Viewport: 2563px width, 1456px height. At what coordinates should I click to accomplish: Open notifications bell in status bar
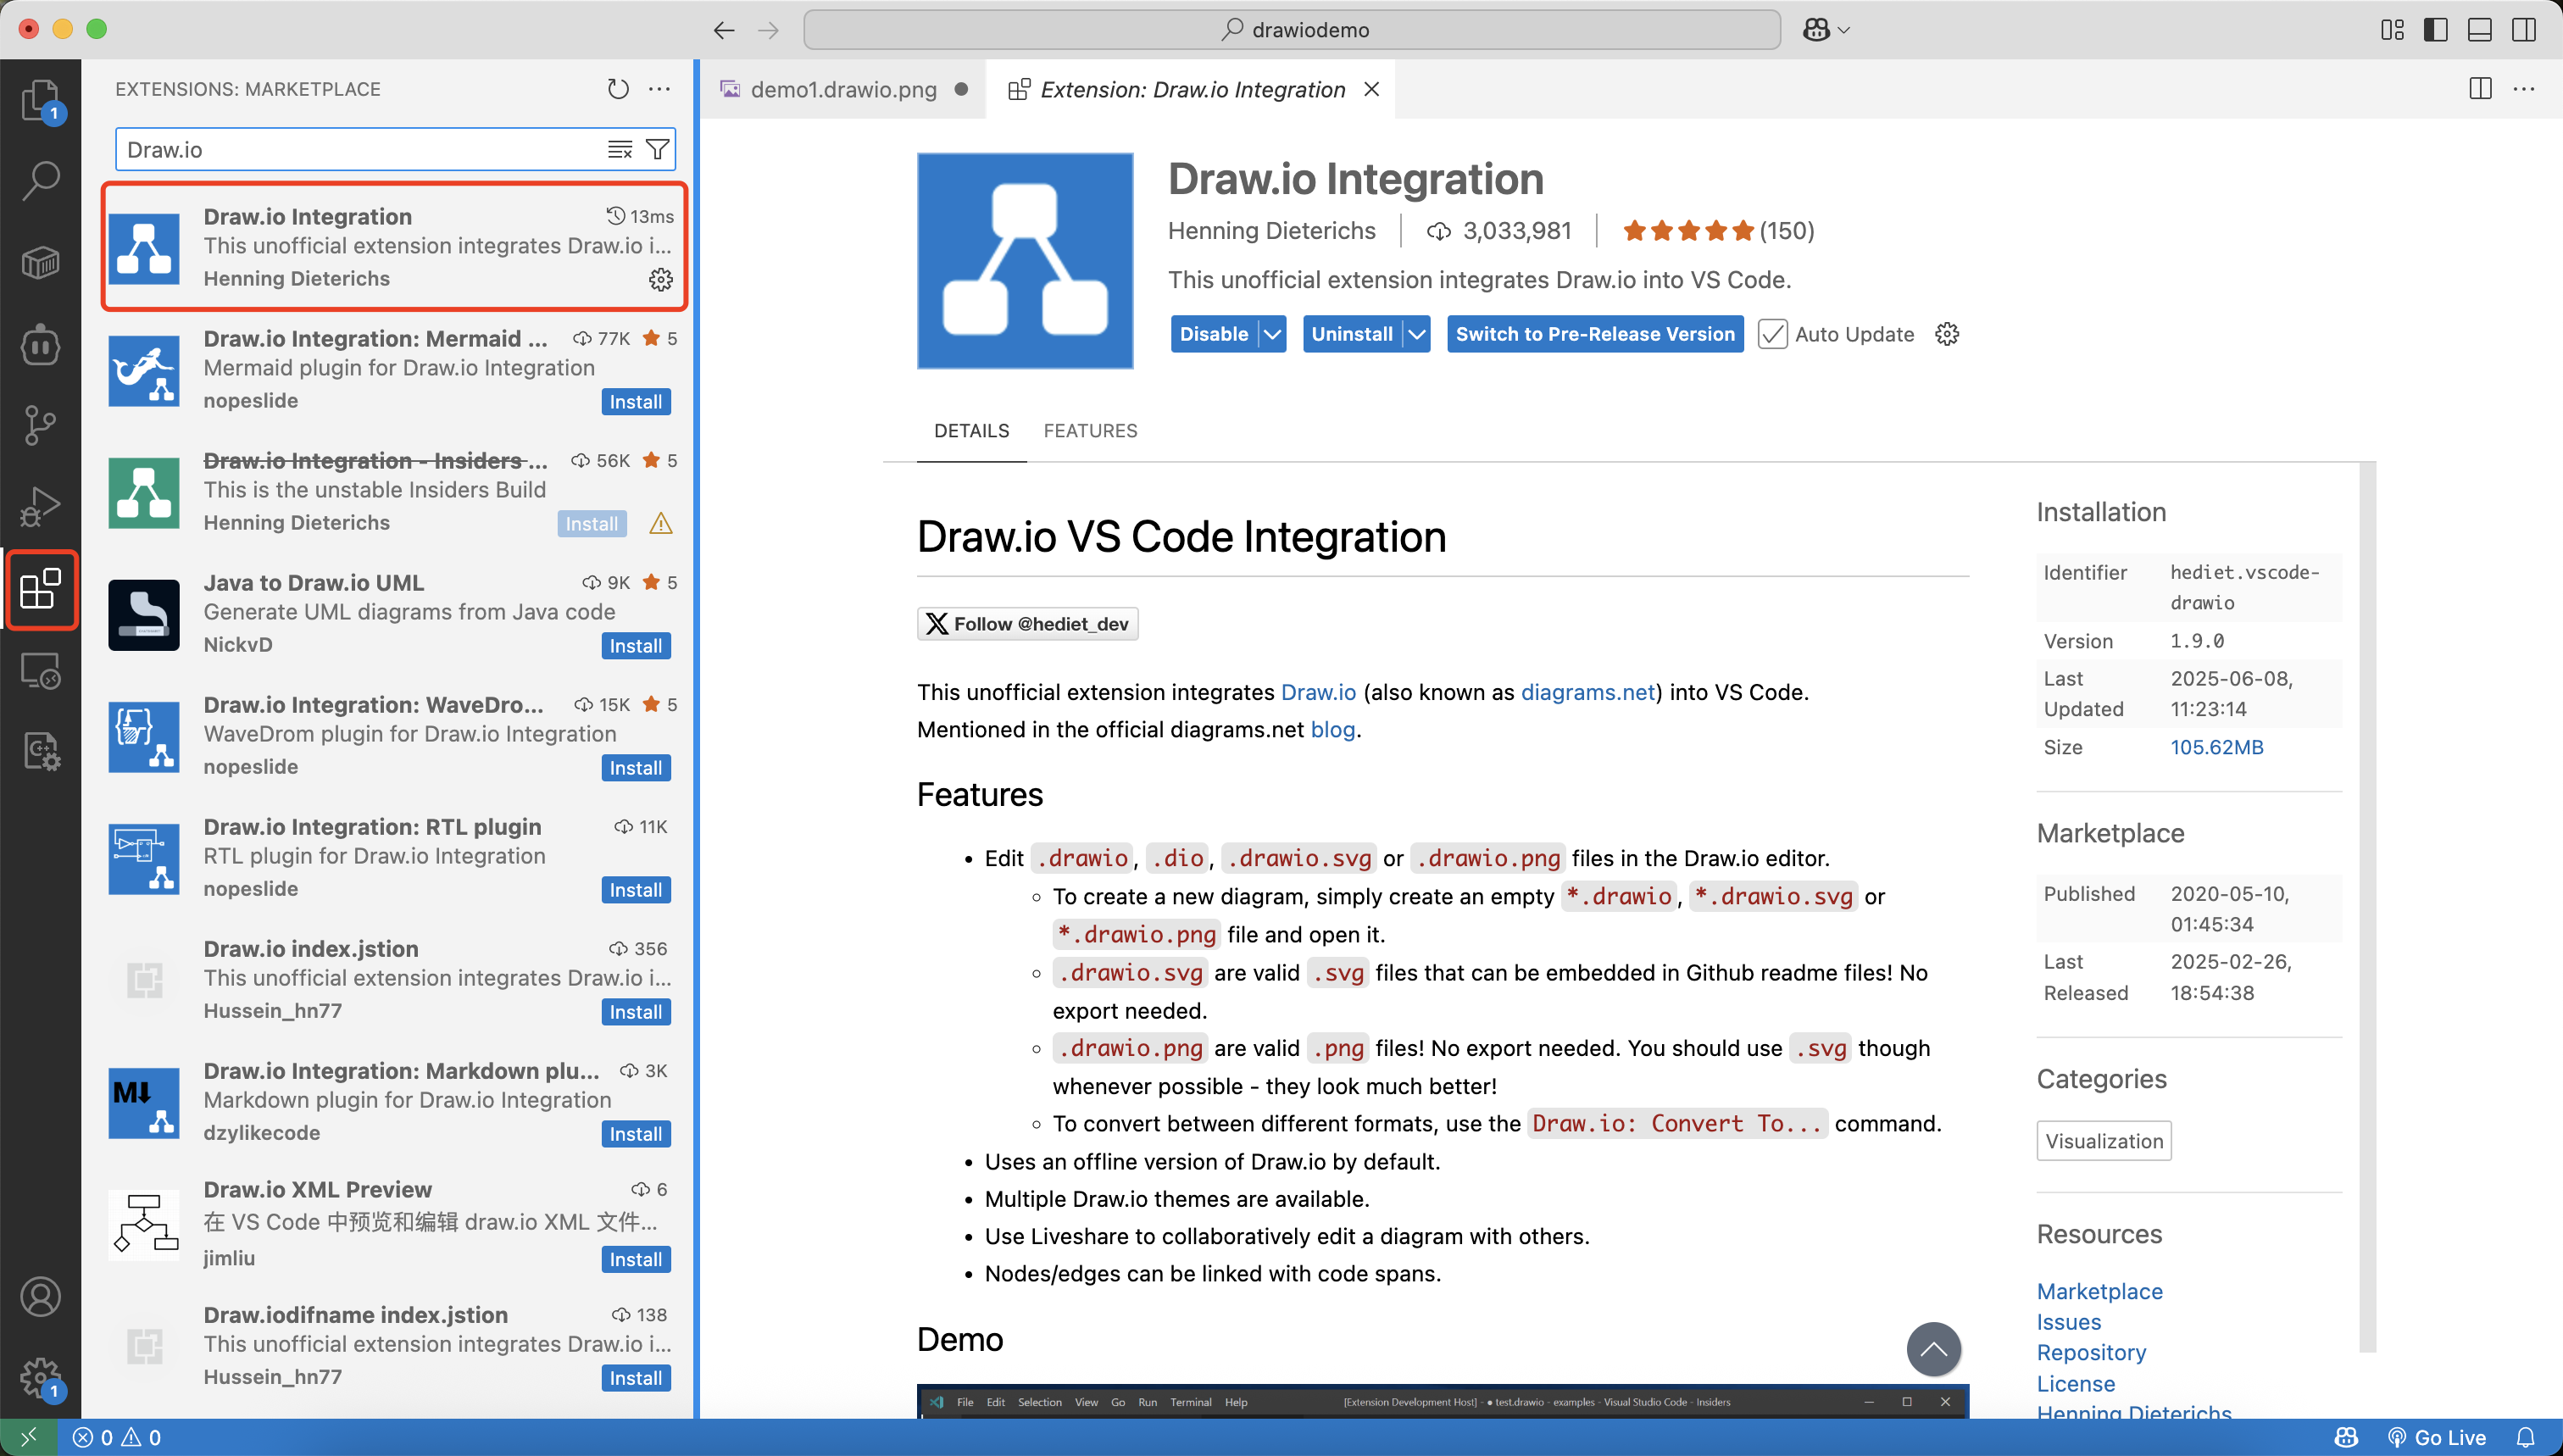[x=2526, y=1437]
